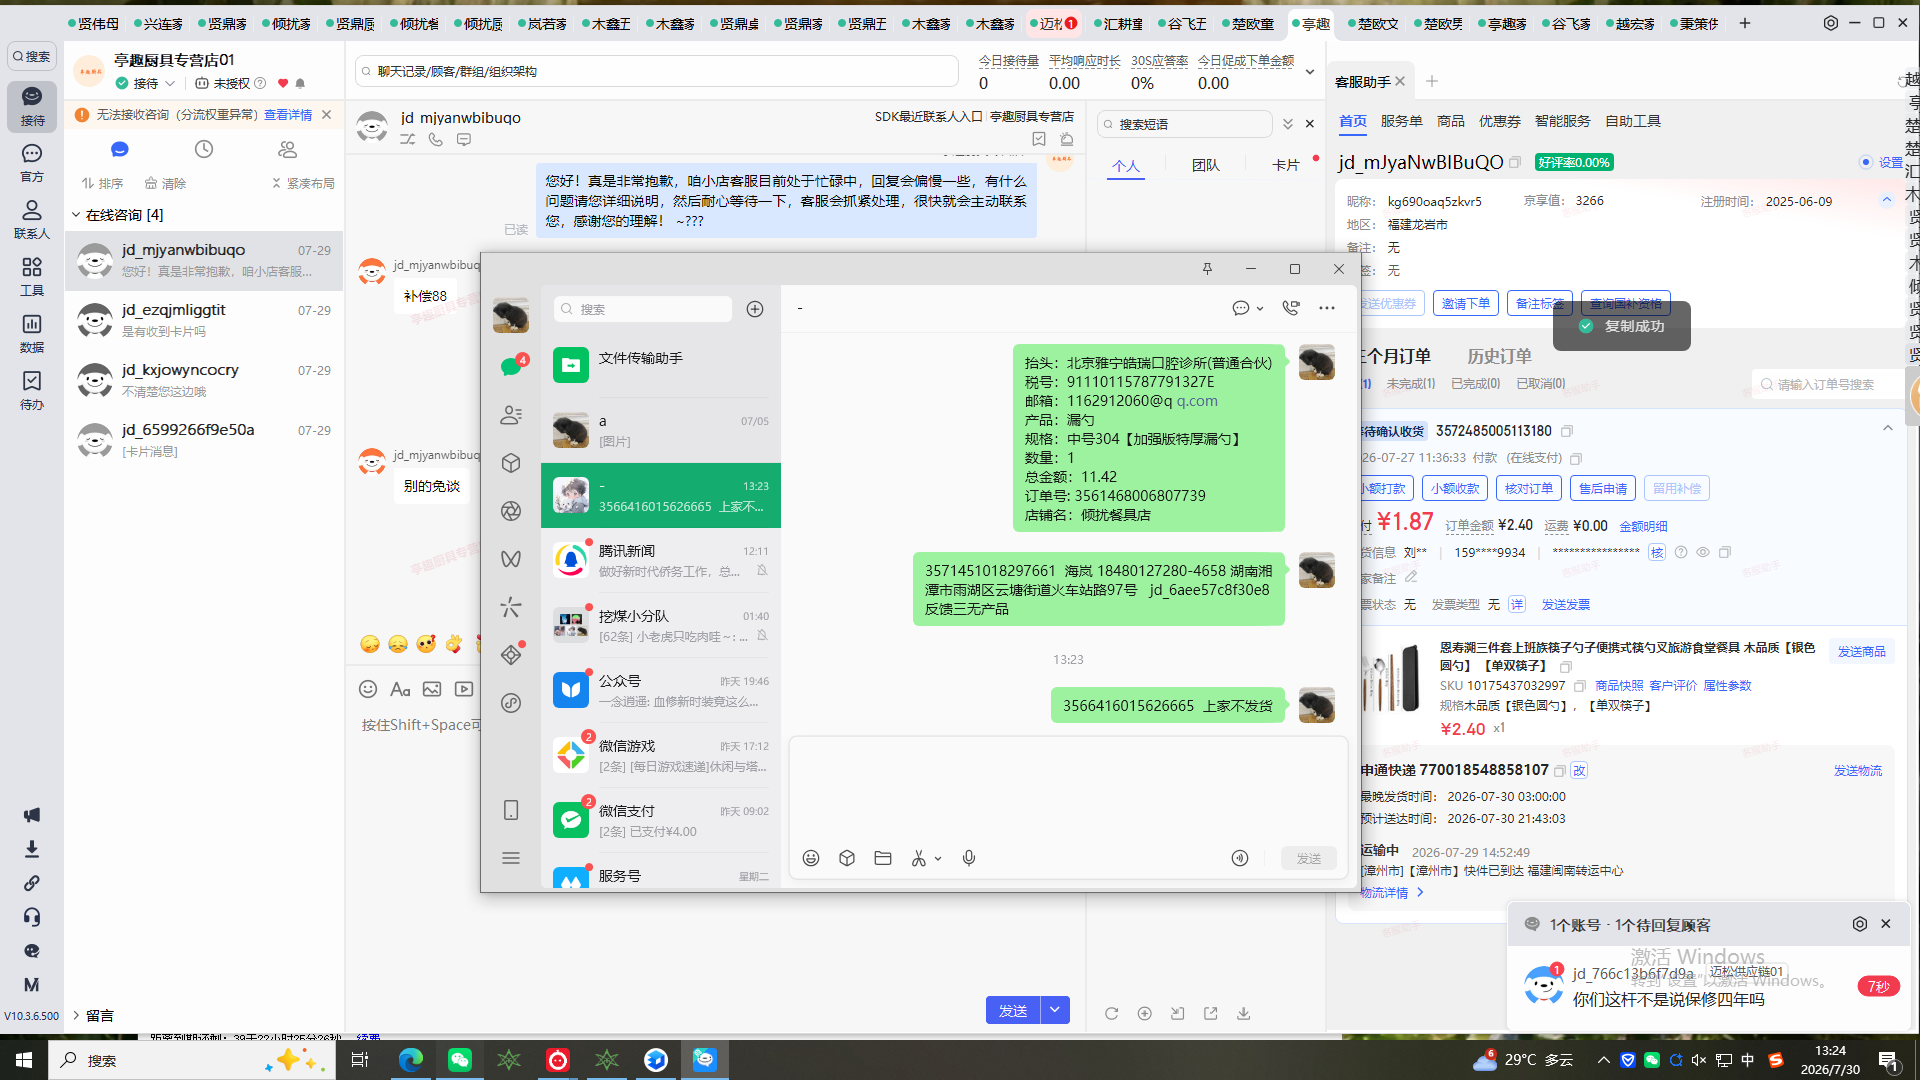Open the 查看详情 link in warning bar
Viewport: 1920px width, 1080px height.
pos(288,115)
